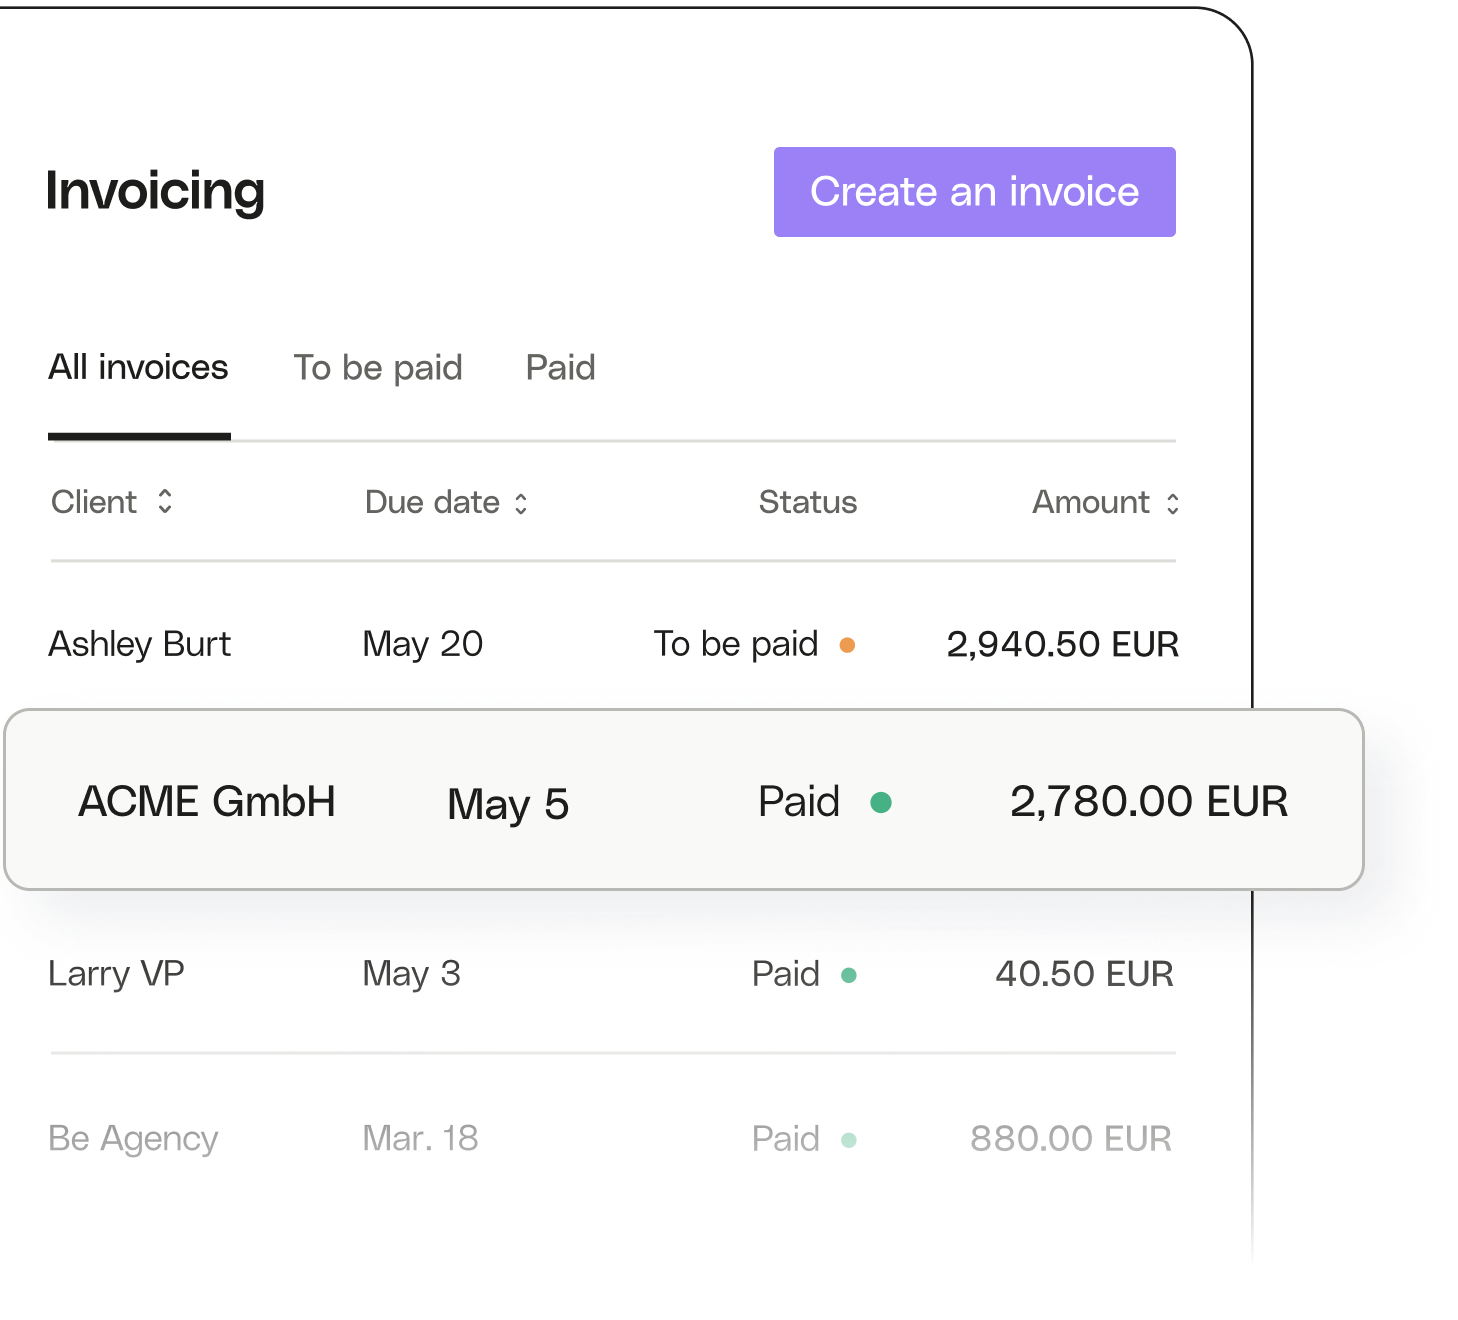Viewport: 1458px width, 1320px height.
Task: Open the Be Agency invoice
Action: pos(613,1139)
